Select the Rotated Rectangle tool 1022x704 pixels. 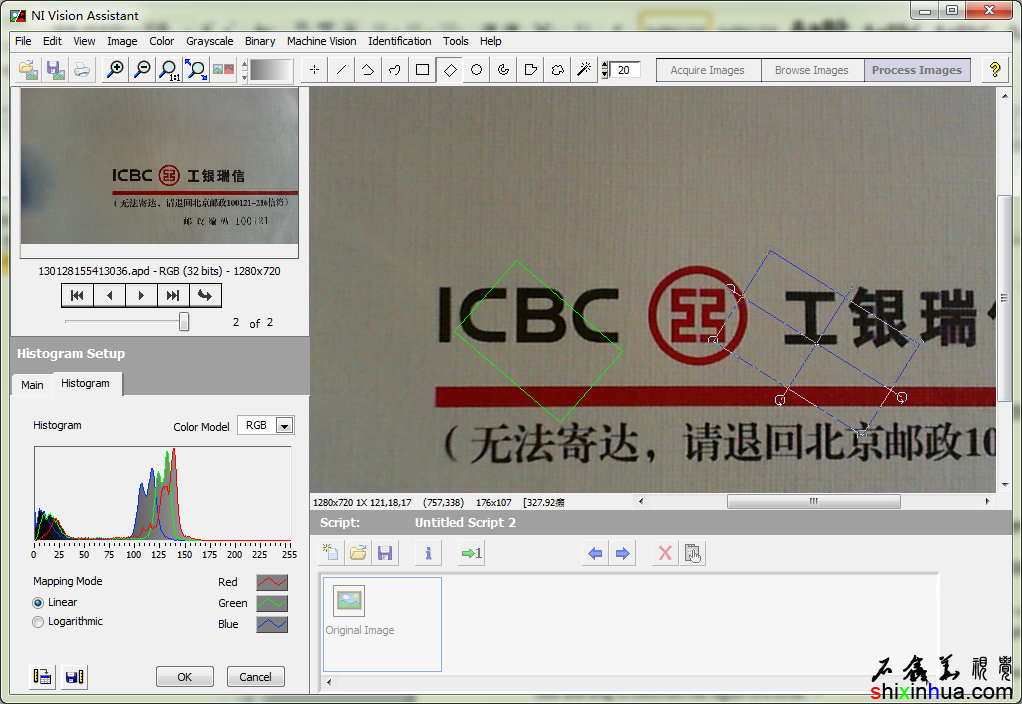450,70
